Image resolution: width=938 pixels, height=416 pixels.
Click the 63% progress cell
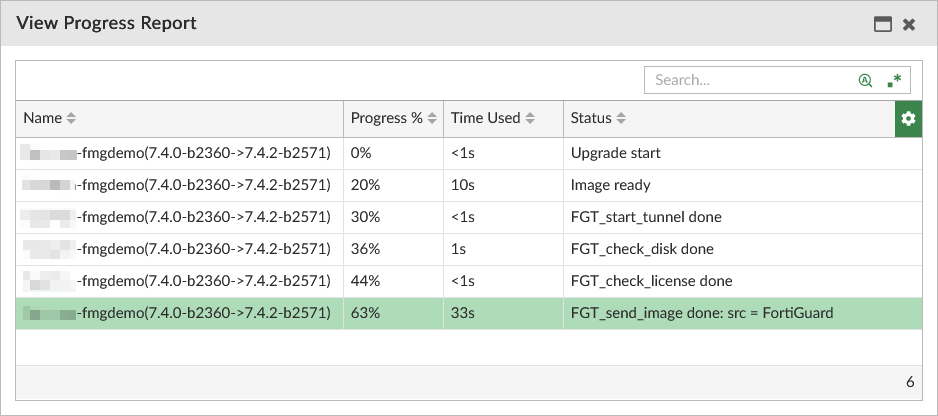point(366,313)
